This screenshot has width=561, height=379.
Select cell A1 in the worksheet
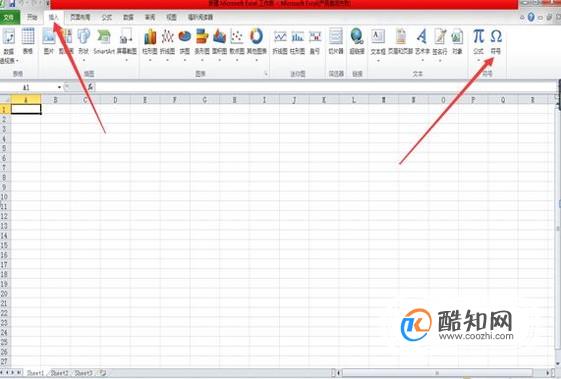(x=26, y=109)
